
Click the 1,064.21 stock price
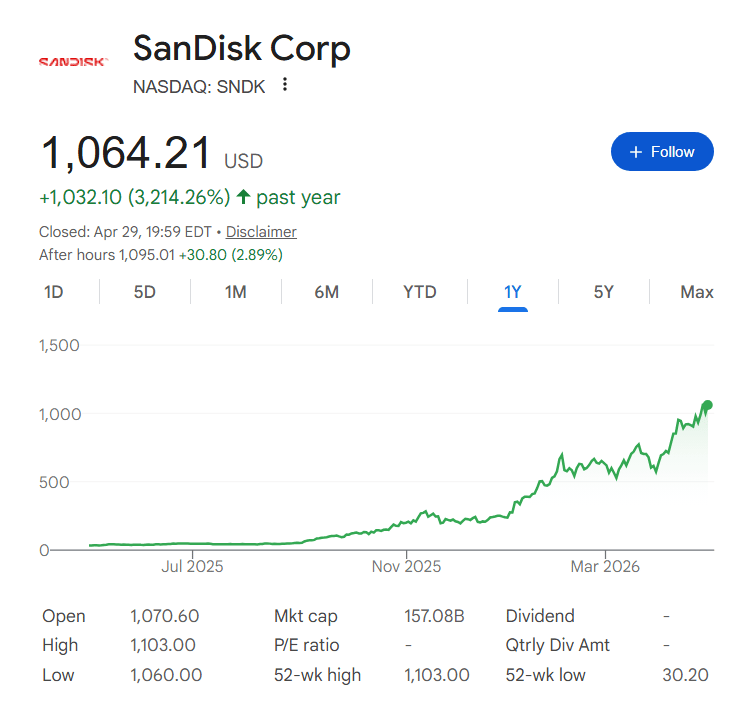click(126, 154)
